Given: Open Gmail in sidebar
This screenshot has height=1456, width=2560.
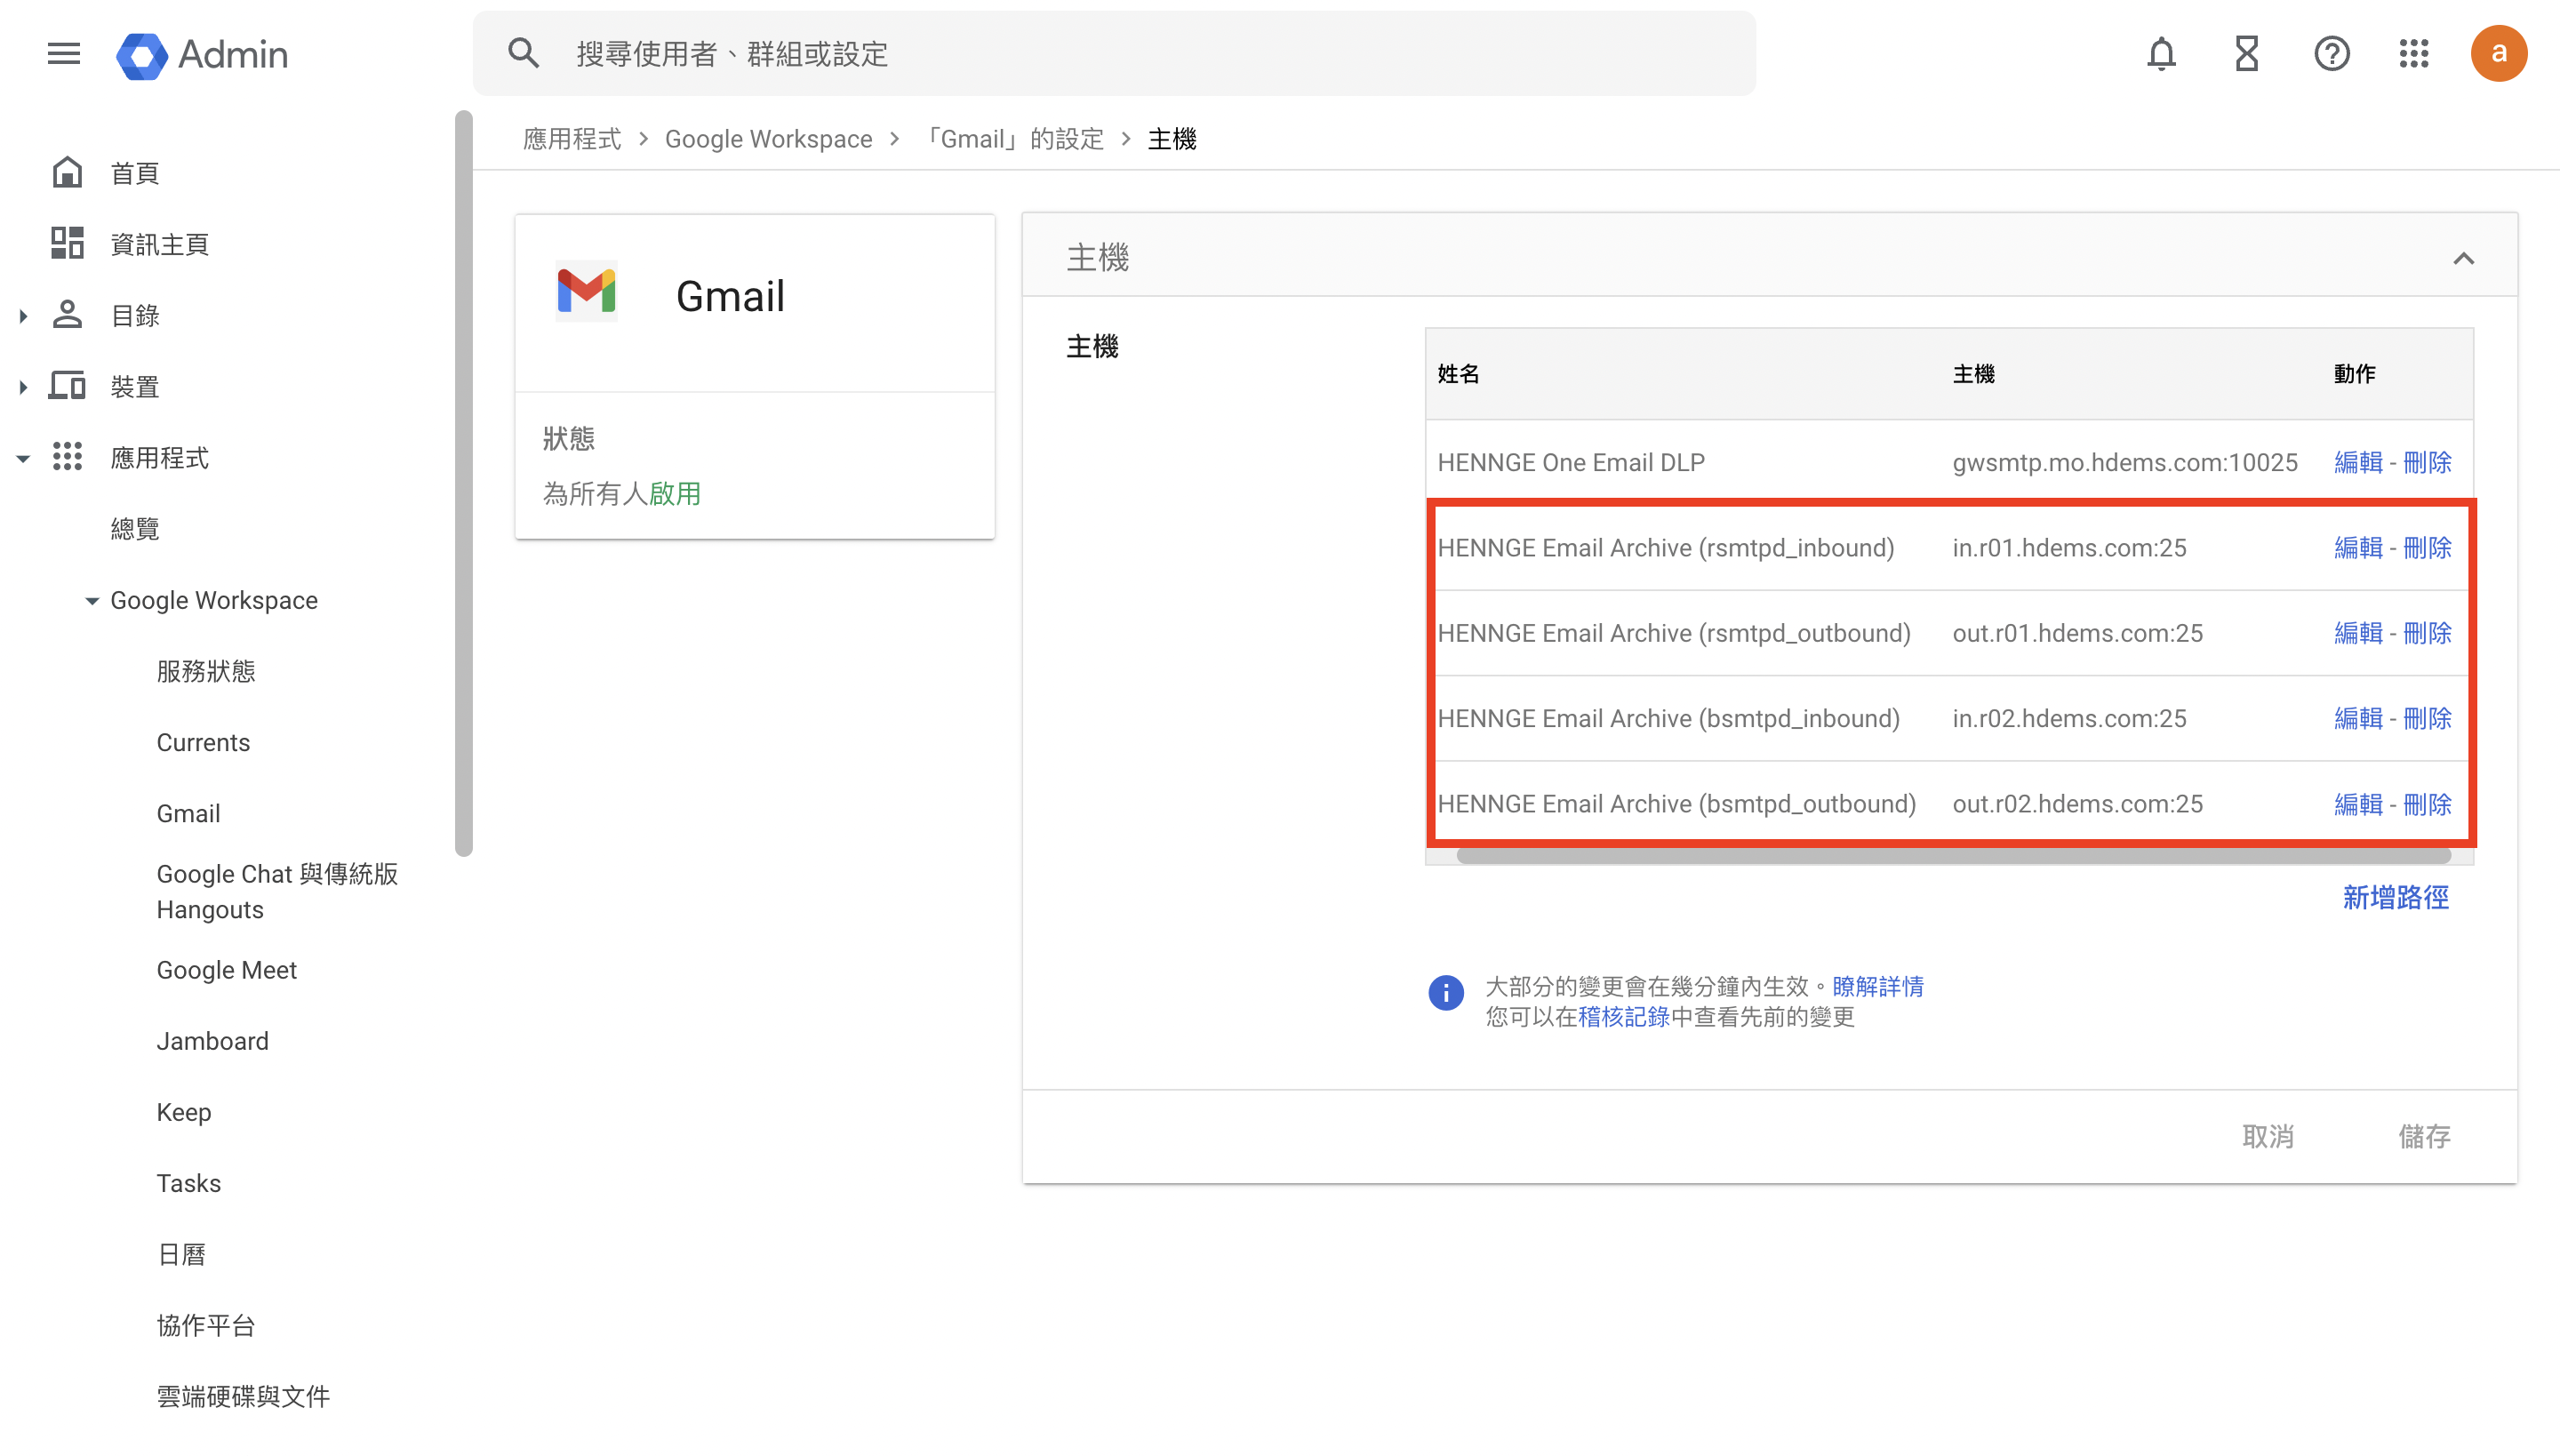Looking at the screenshot, I should click(188, 813).
